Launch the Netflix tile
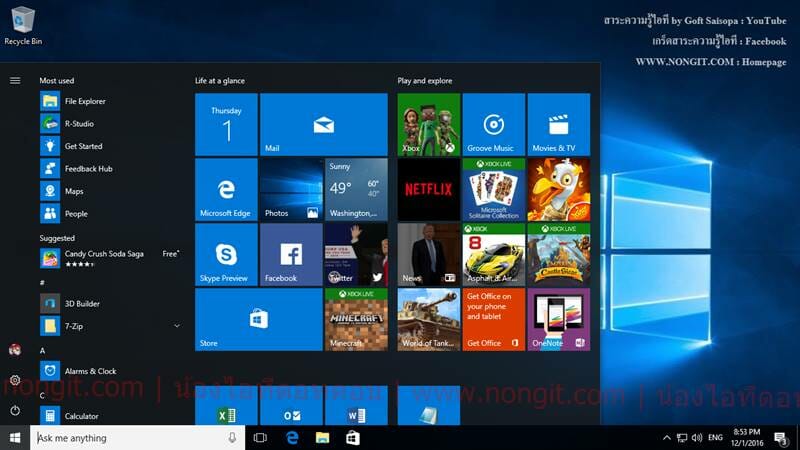 429,189
